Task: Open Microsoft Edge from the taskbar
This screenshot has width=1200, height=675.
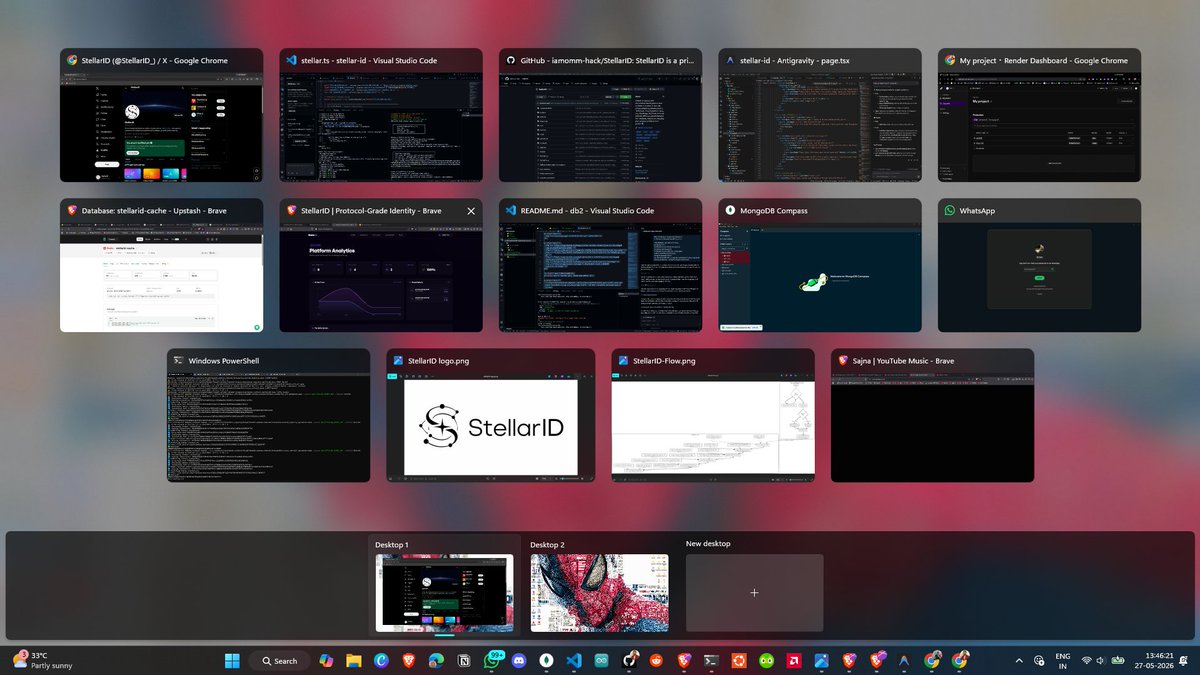Action: pos(435,660)
